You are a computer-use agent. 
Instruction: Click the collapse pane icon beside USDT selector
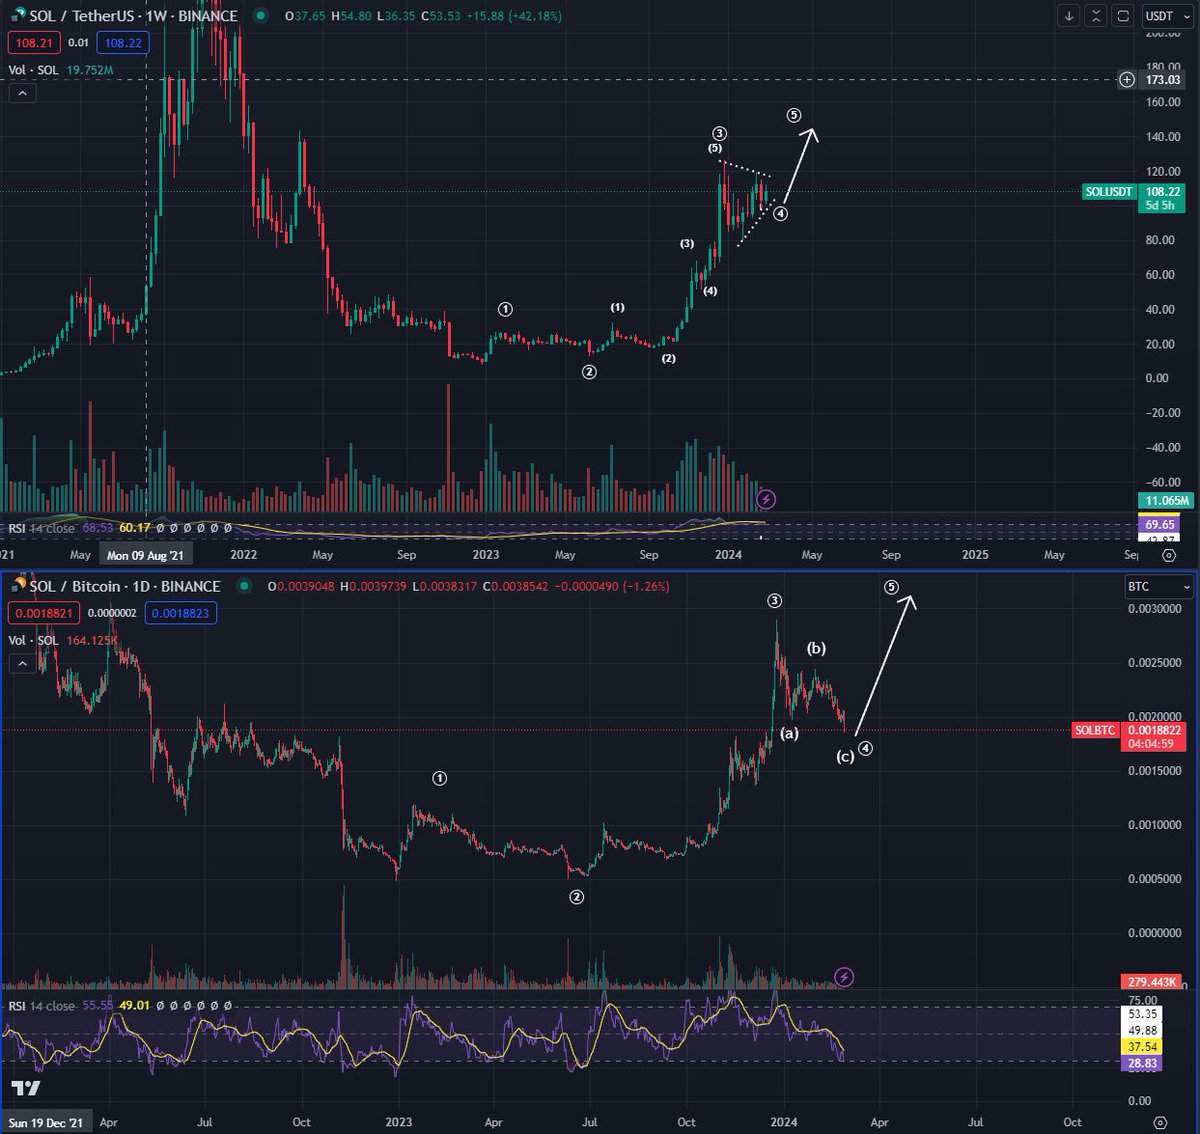pos(1096,15)
